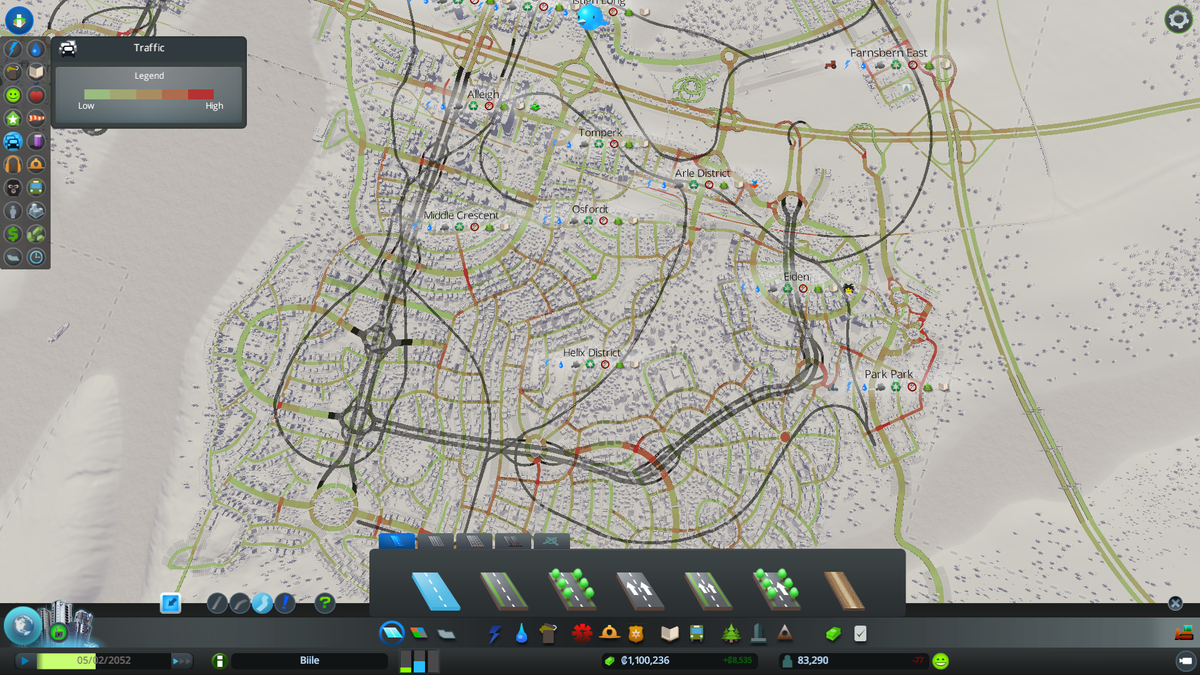Select the gravel road thumbnail
This screenshot has width=1200, height=675.
coord(845,590)
